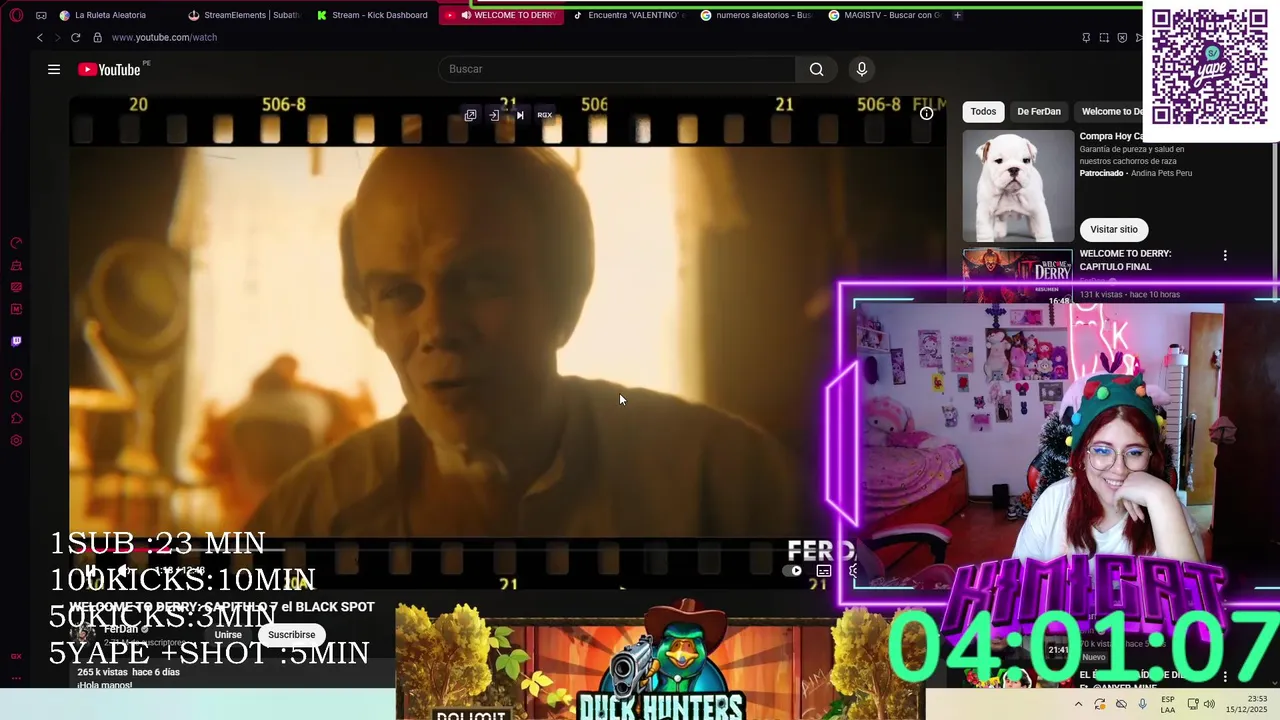Open the volume speaker tray icon
1280x720 pixels.
point(1209,704)
